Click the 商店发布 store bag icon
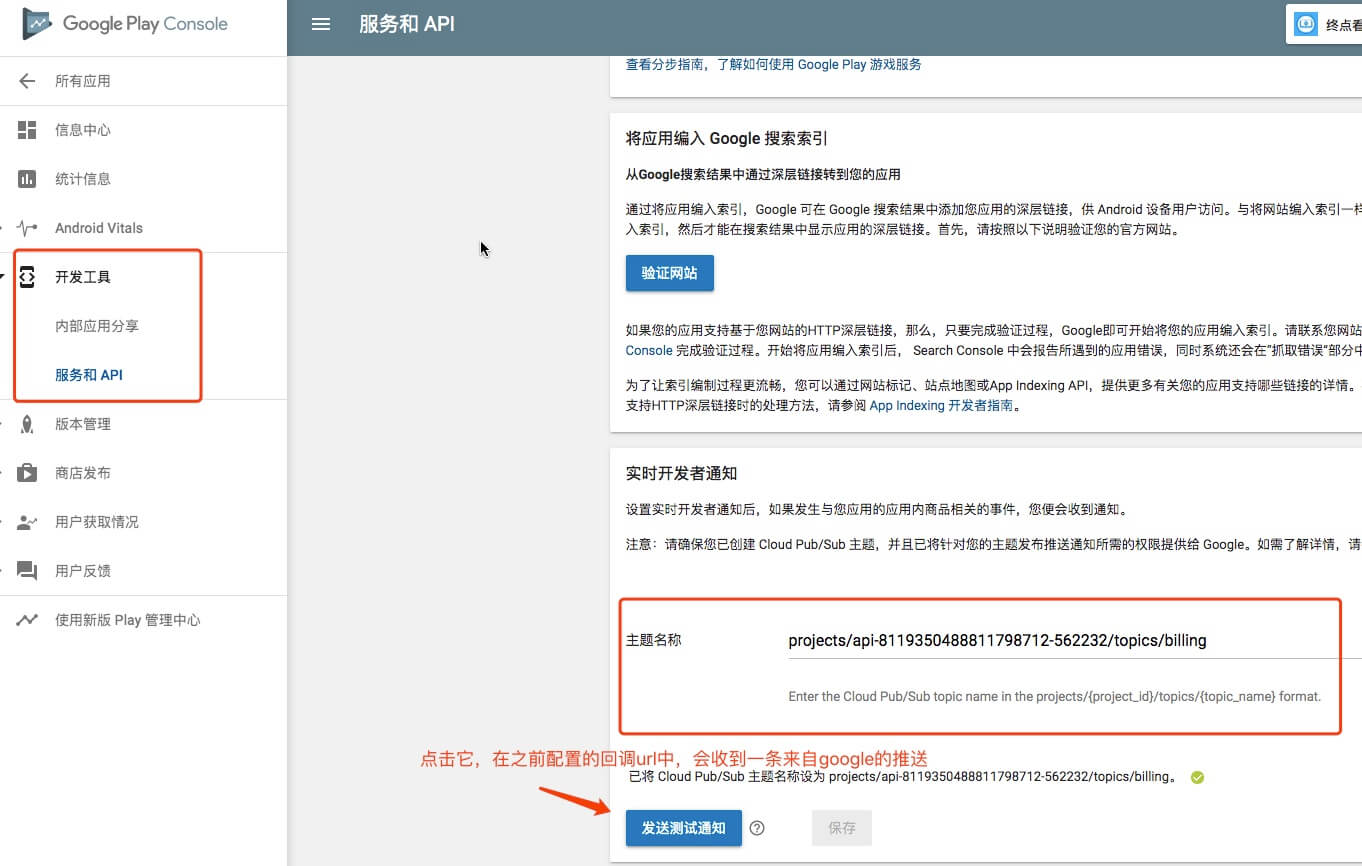 tap(27, 473)
